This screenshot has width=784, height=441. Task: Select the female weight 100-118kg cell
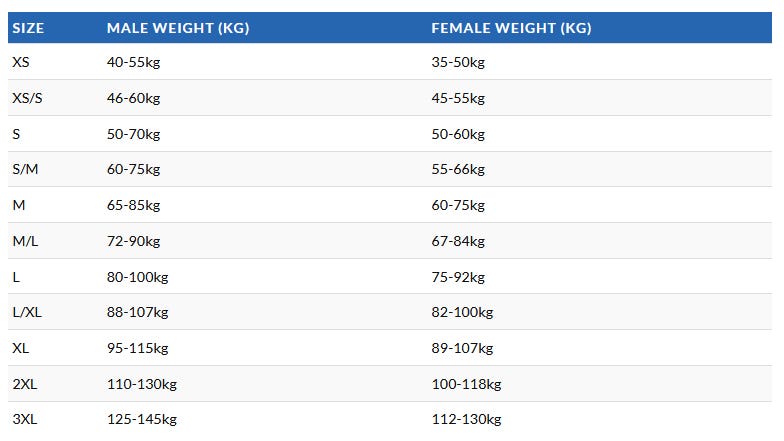(466, 384)
